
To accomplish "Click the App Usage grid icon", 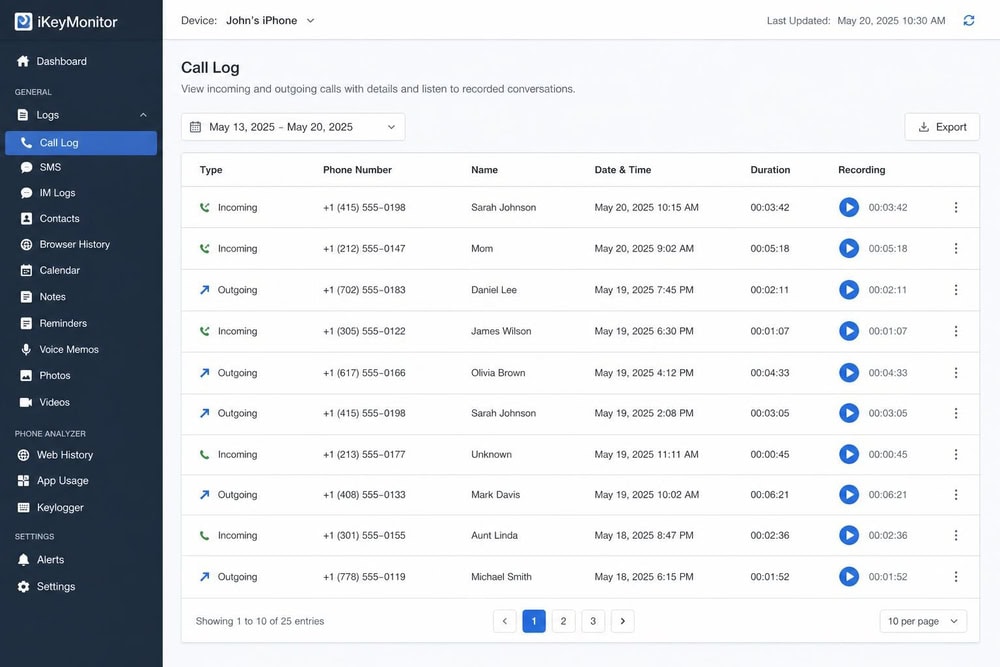I will pos(24,481).
